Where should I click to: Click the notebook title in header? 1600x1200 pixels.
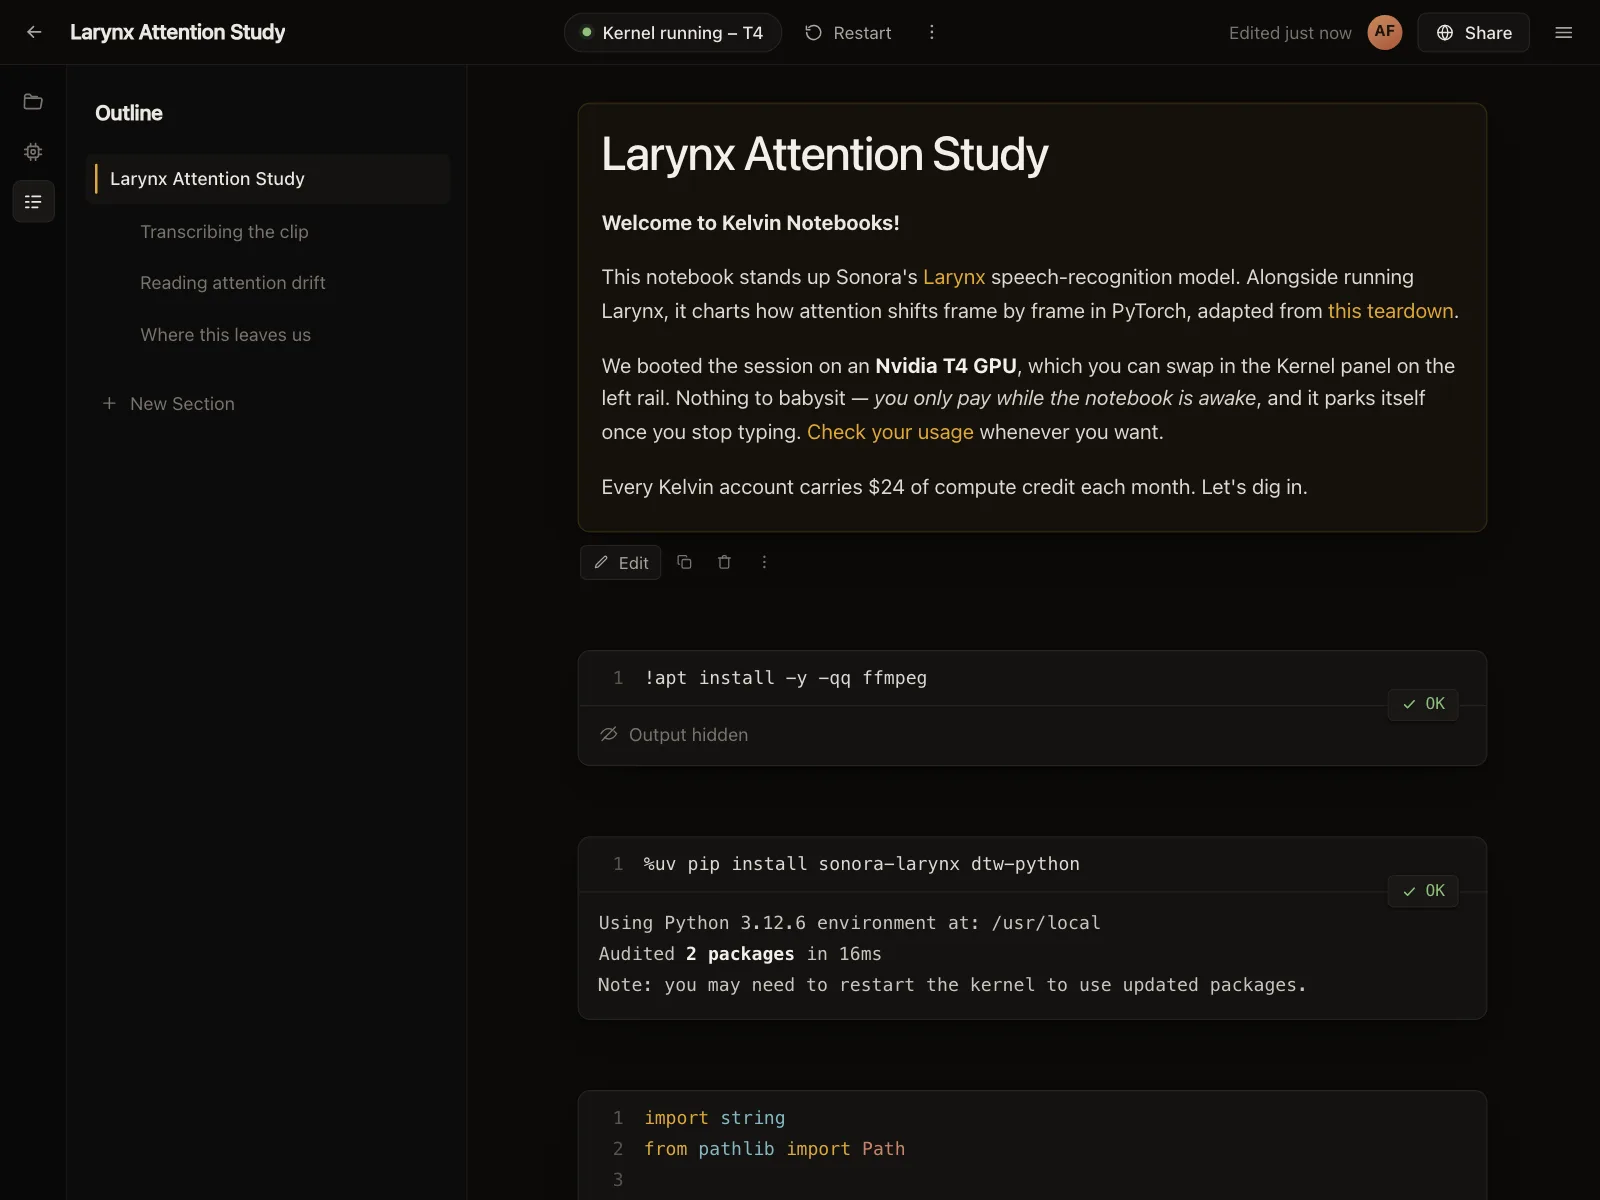177,32
